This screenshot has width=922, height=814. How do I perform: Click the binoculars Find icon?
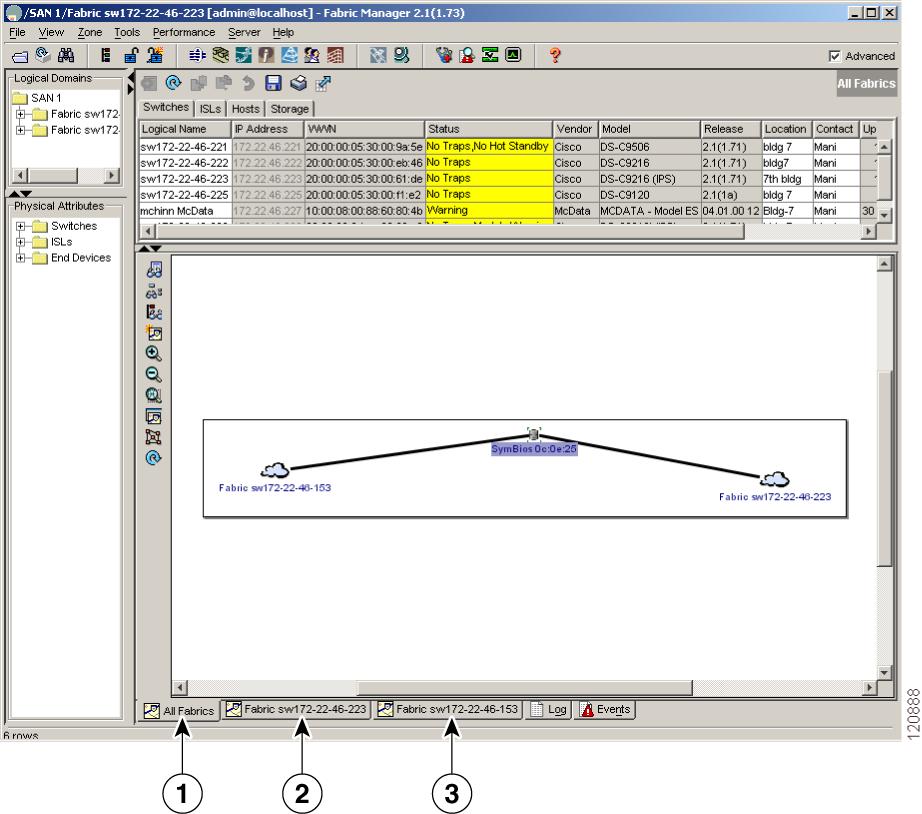(x=66, y=55)
